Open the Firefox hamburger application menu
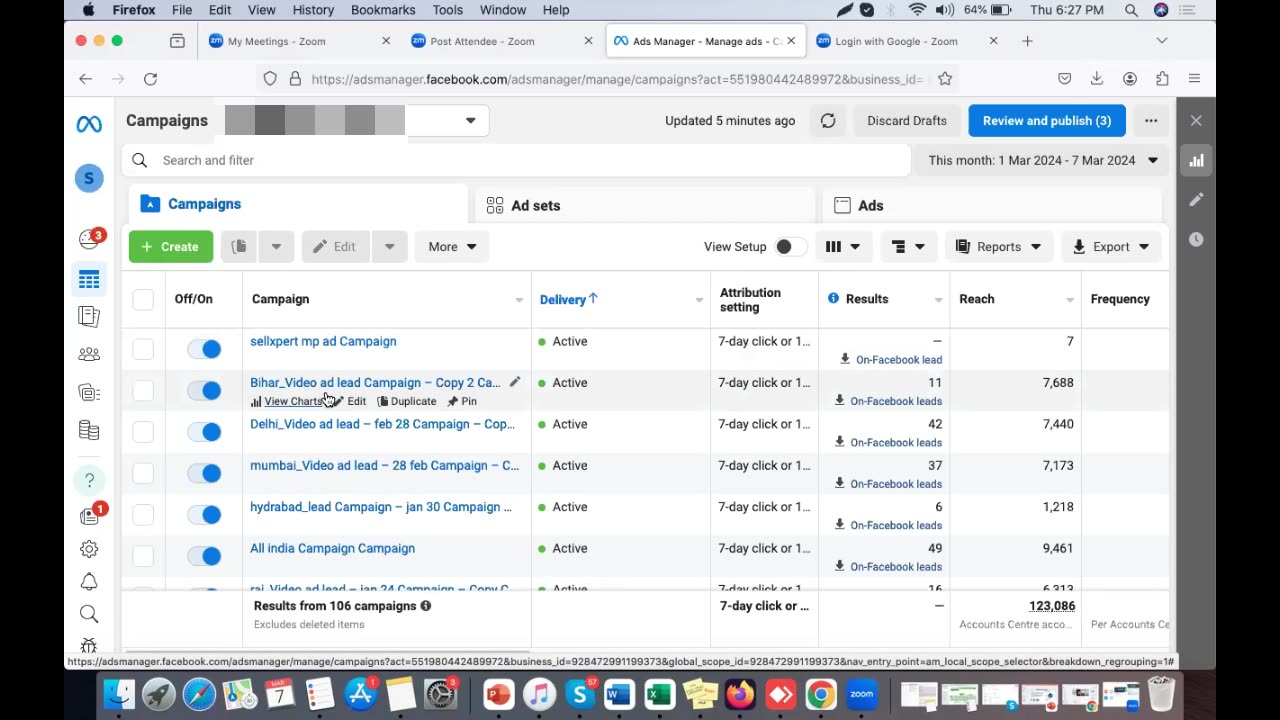 click(x=1195, y=79)
